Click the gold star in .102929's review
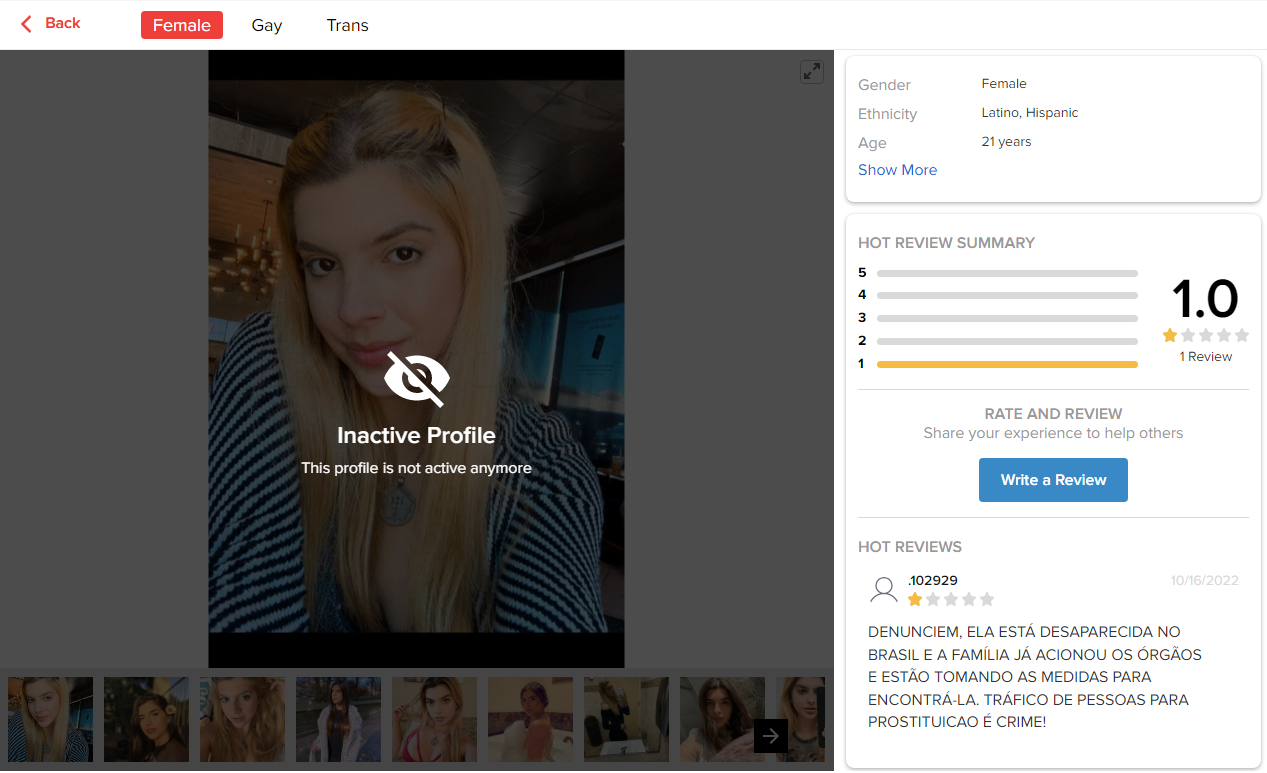1267x773 pixels. 915,599
